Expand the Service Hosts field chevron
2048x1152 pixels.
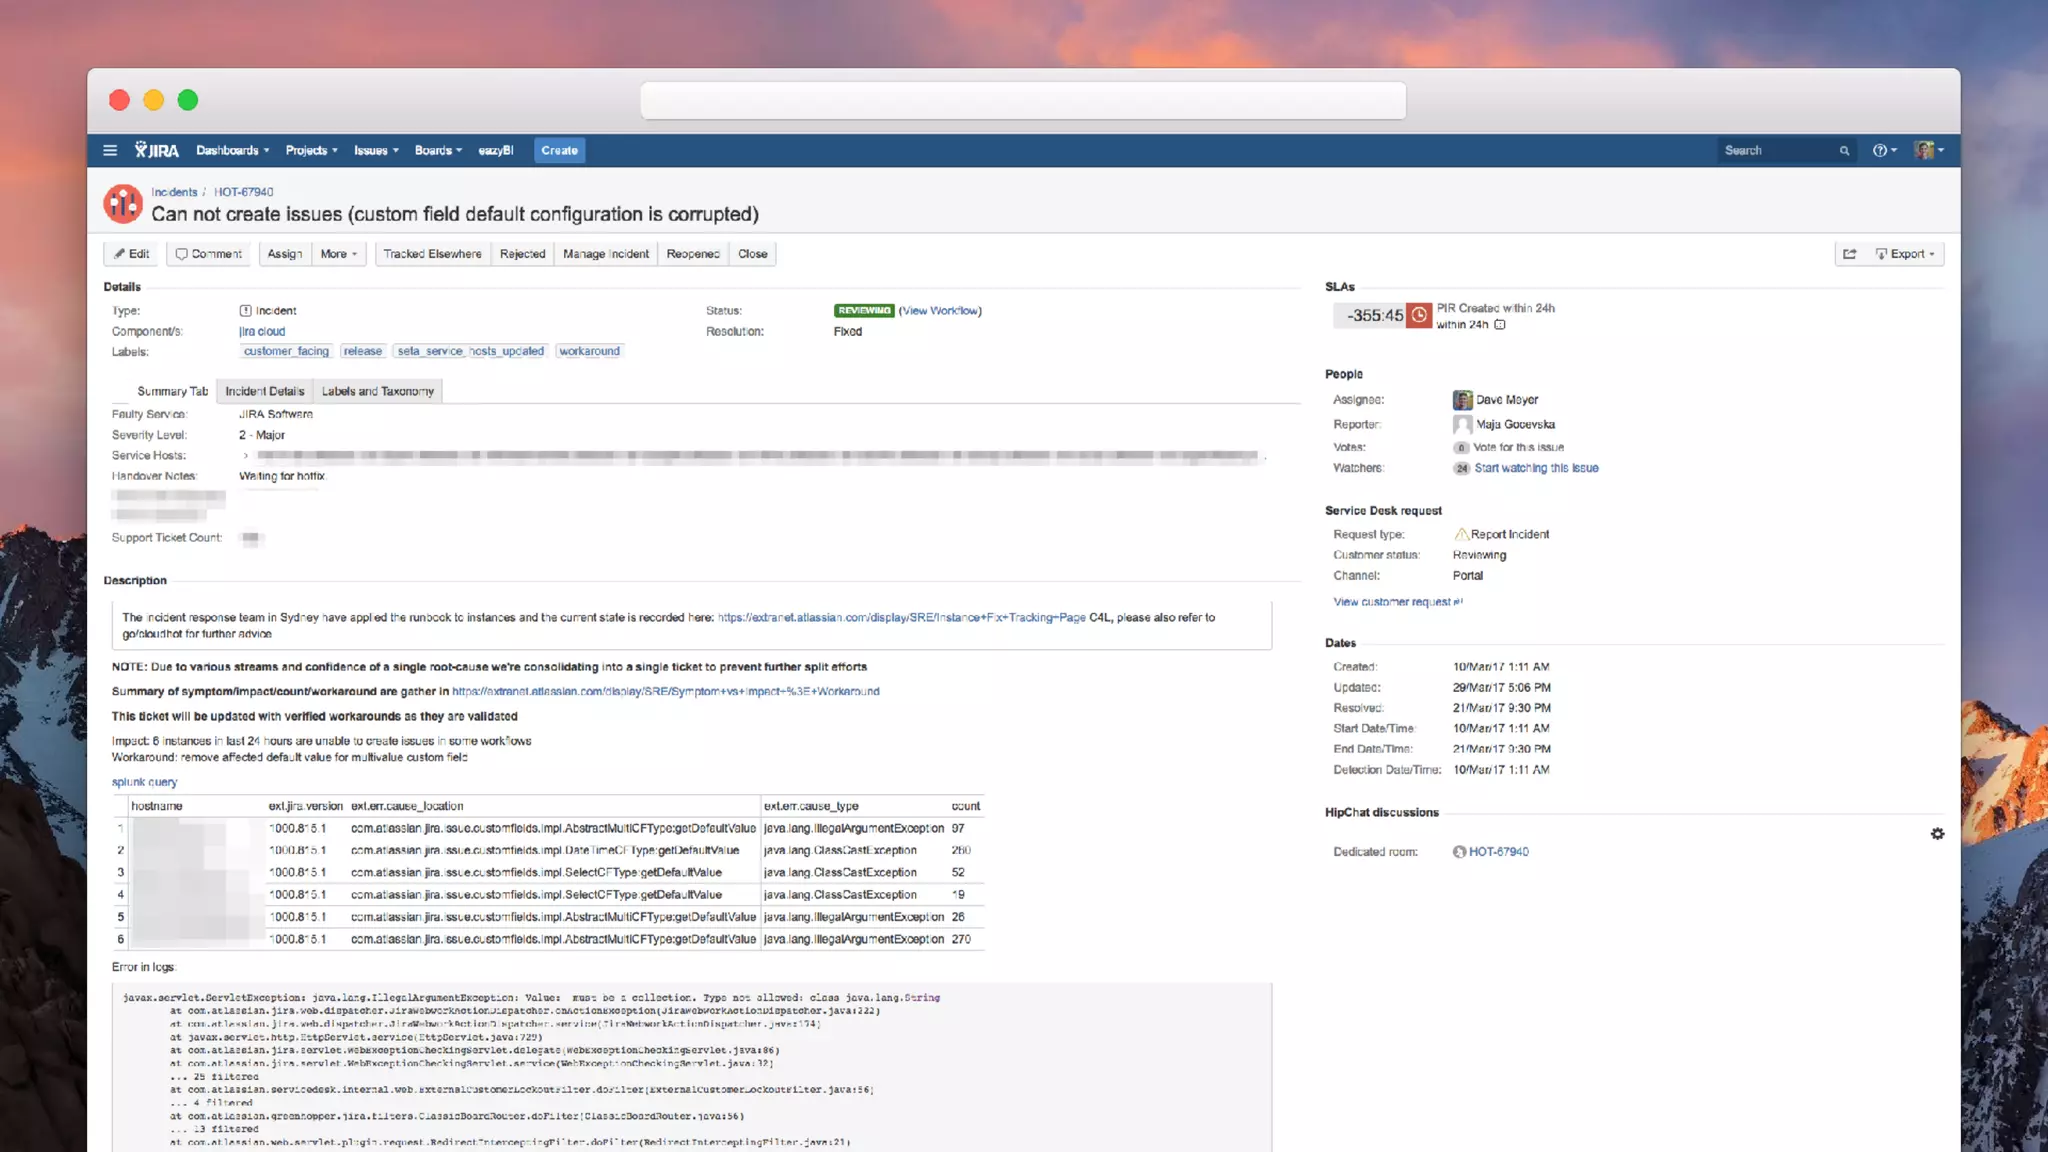tap(246, 456)
